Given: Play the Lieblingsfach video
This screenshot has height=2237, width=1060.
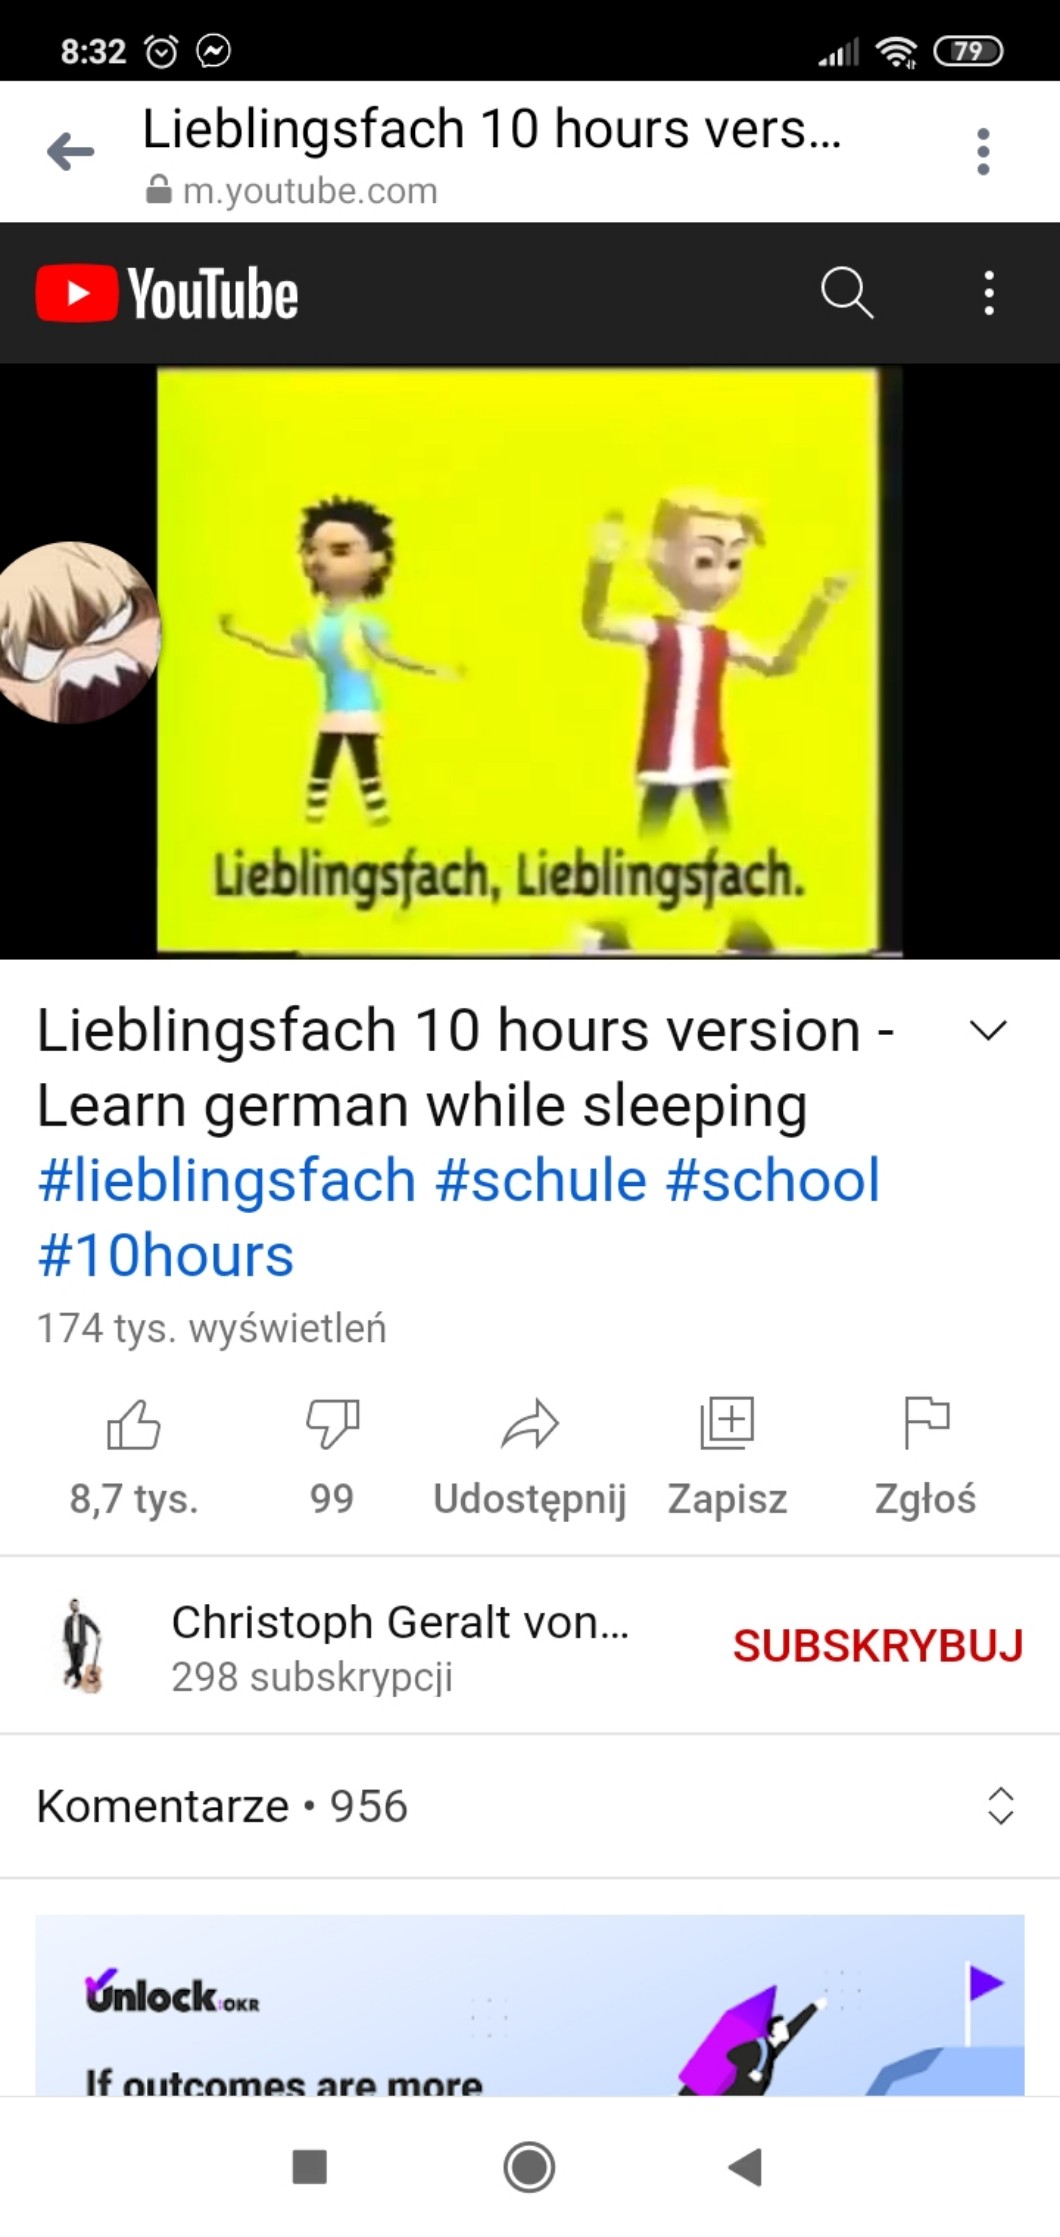Looking at the screenshot, I should point(529,661).
